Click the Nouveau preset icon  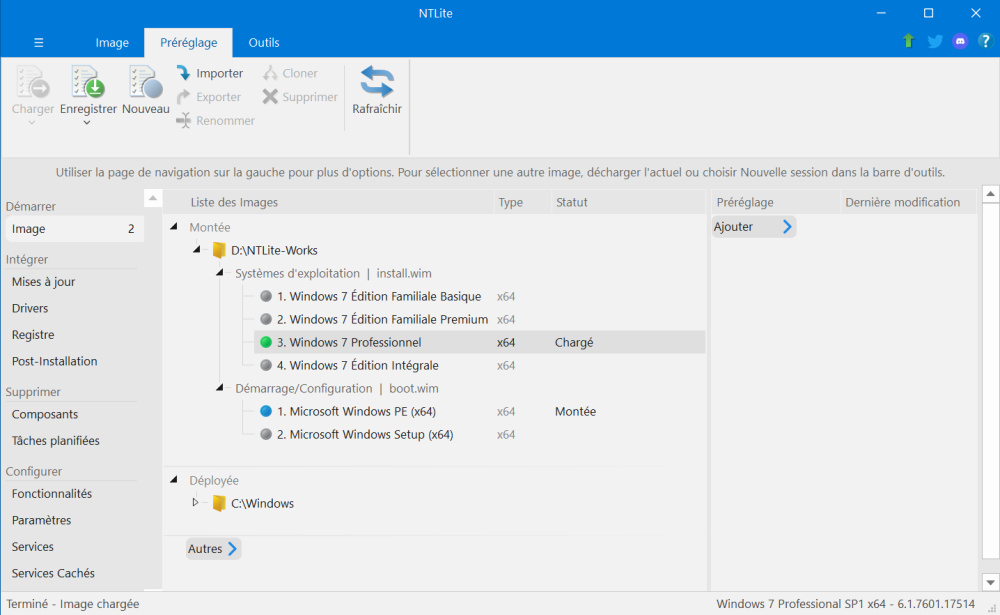tap(145, 82)
